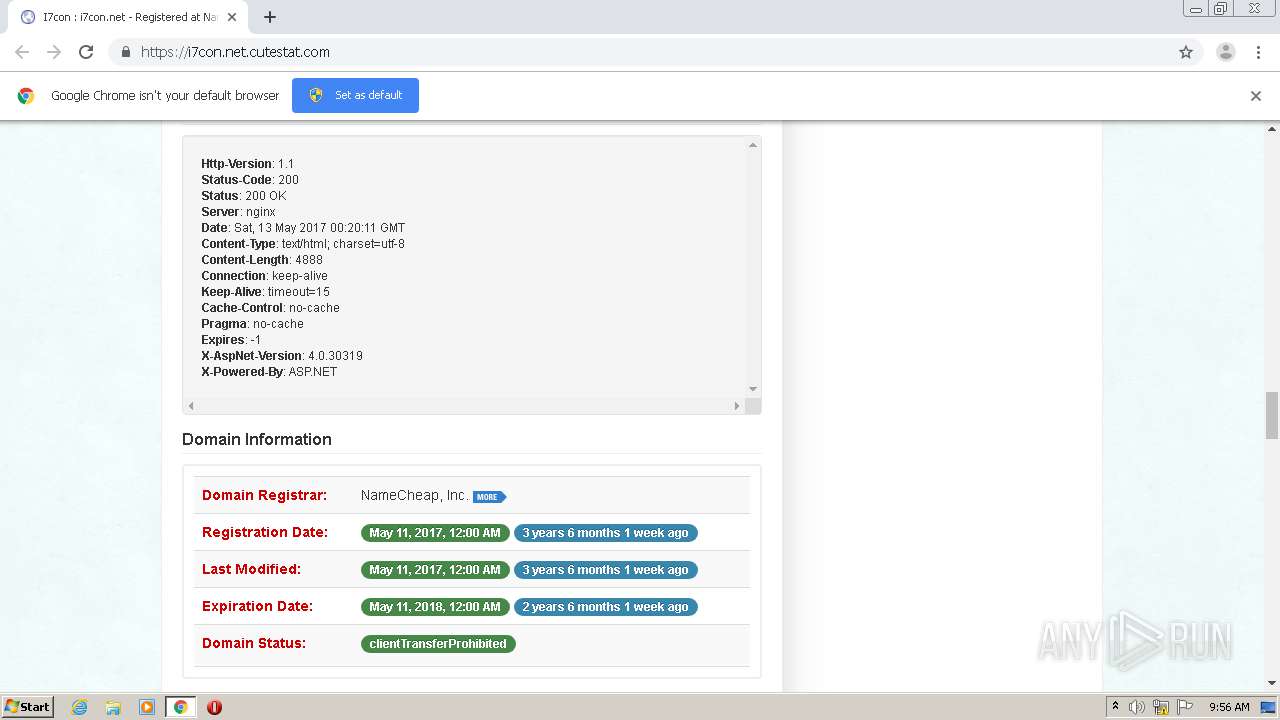The image size is (1280, 720).
Task: Open media player from taskbar
Action: pyautogui.click(x=147, y=707)
